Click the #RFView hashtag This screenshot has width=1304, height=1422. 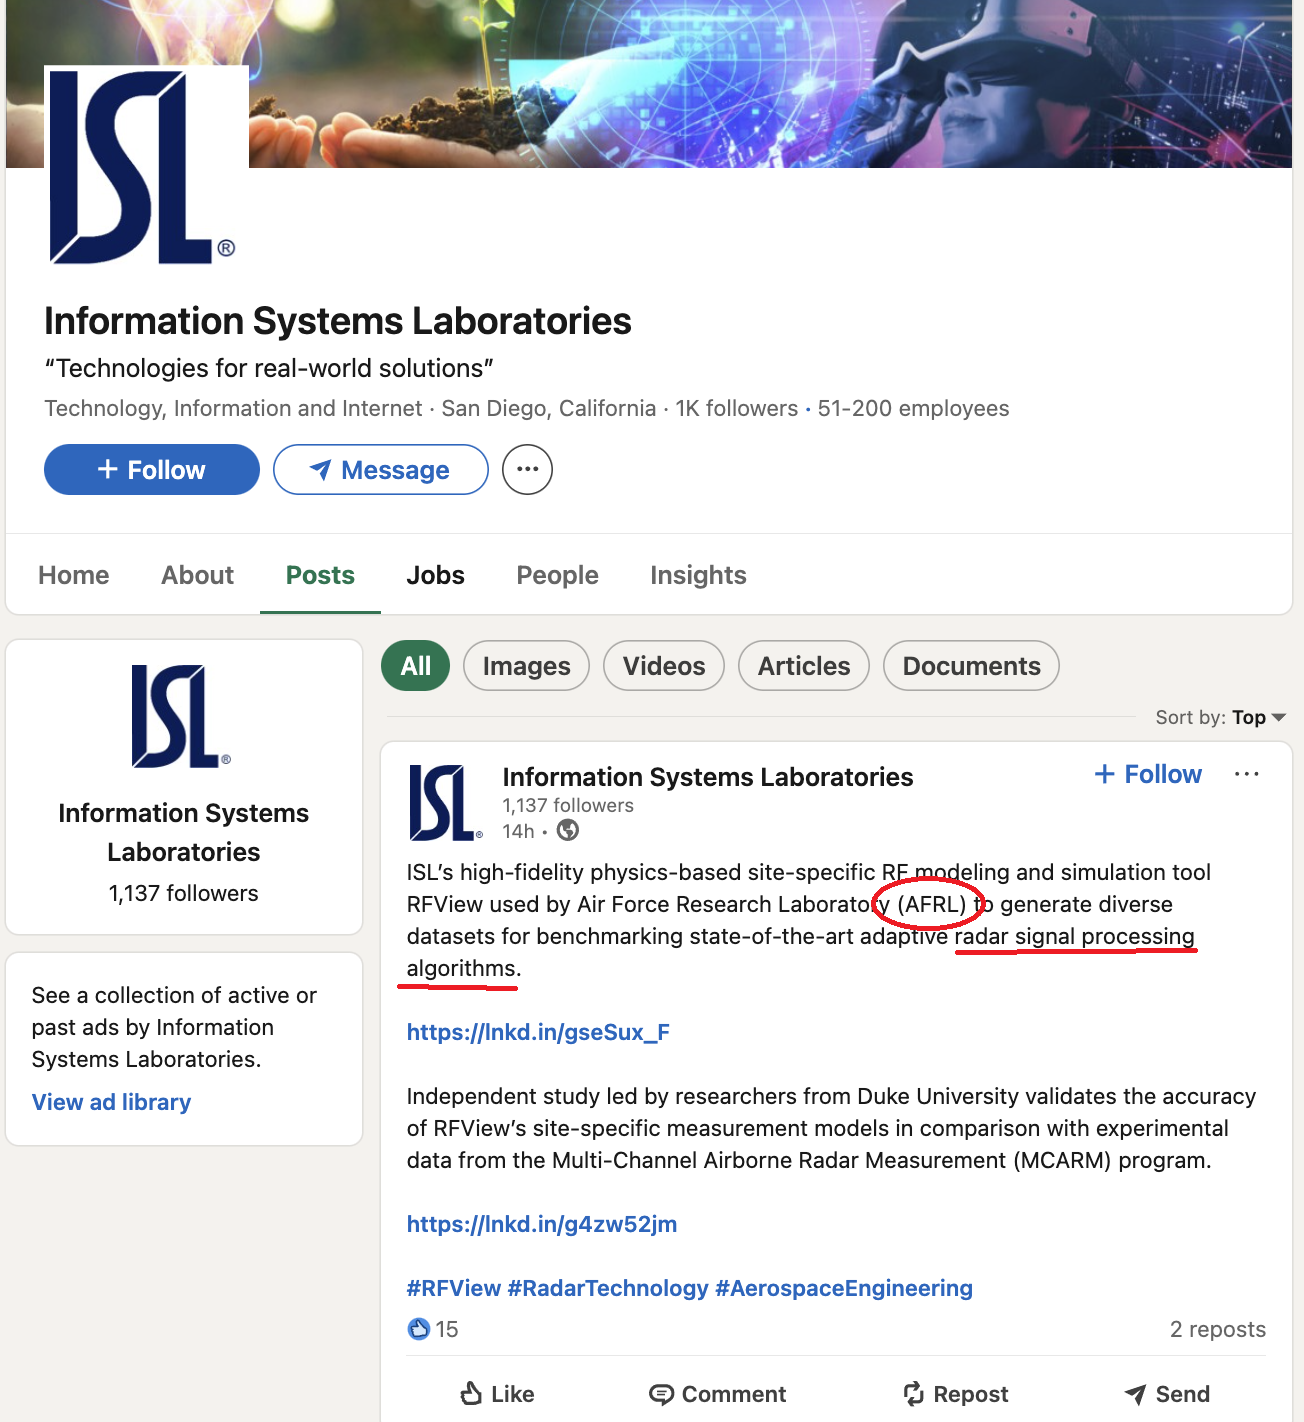pos(453,1288)
